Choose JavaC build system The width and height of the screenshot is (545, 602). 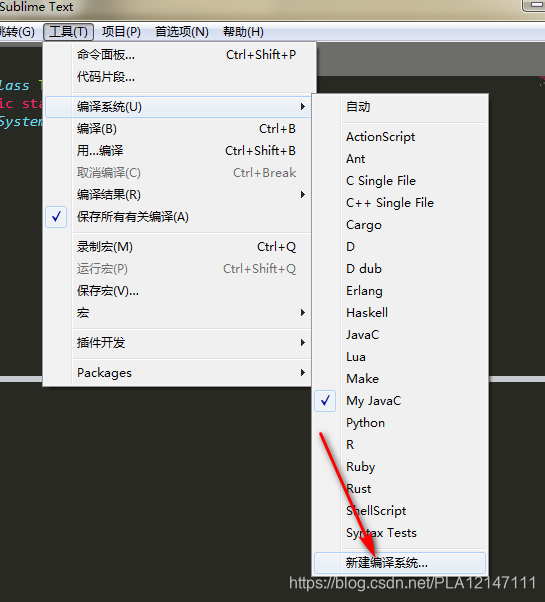(x=400, y=334)
